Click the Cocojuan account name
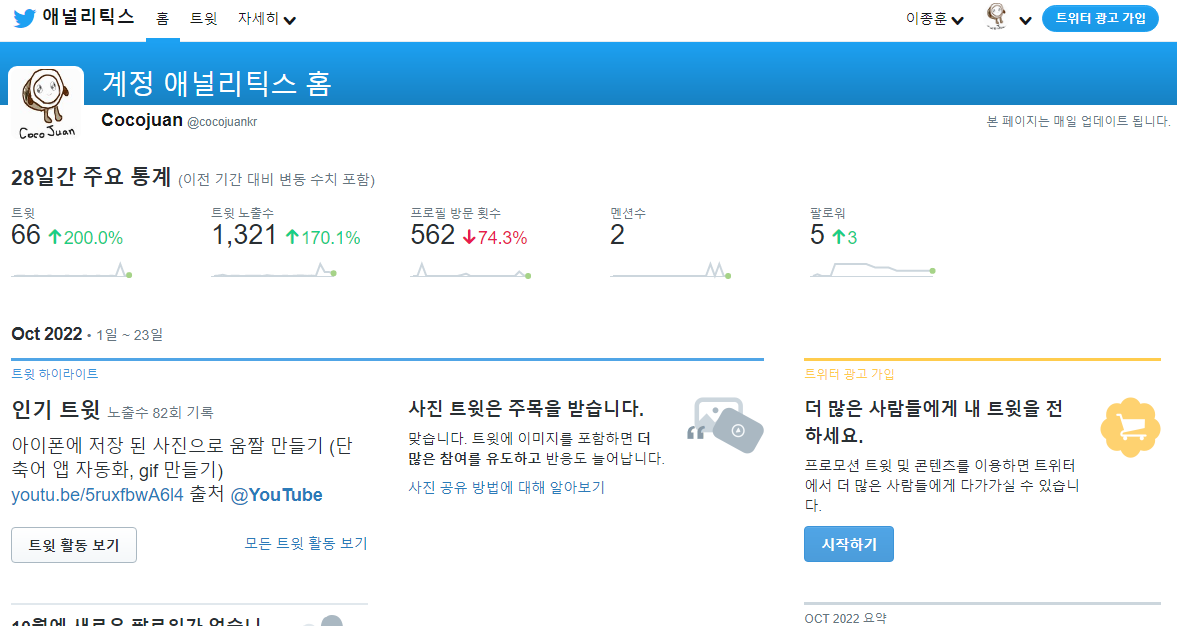 coord(142,120)
